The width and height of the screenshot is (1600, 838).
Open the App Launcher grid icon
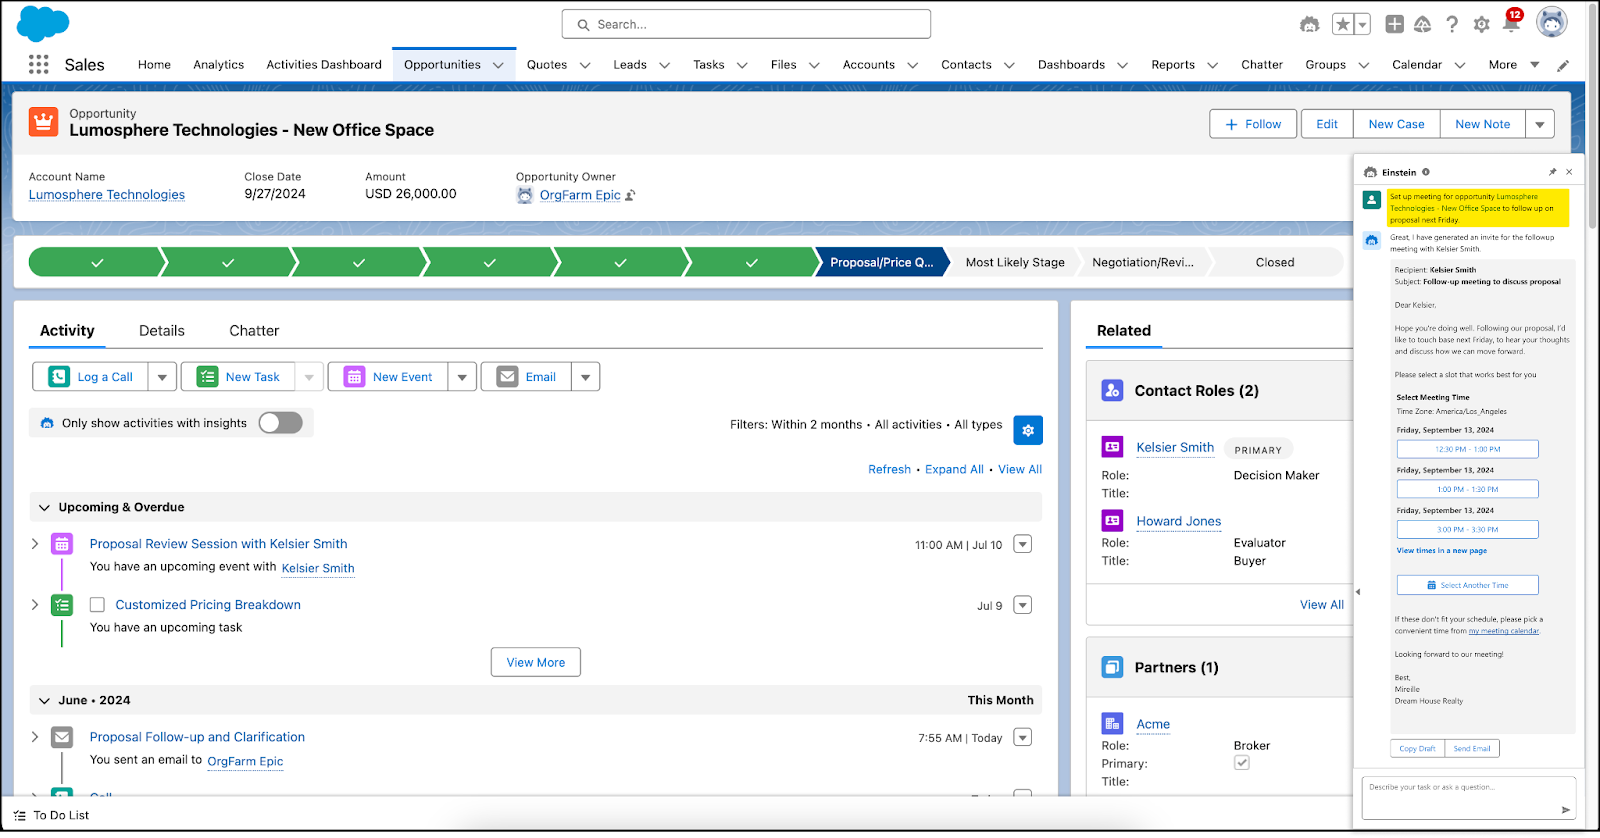[39, 64]
